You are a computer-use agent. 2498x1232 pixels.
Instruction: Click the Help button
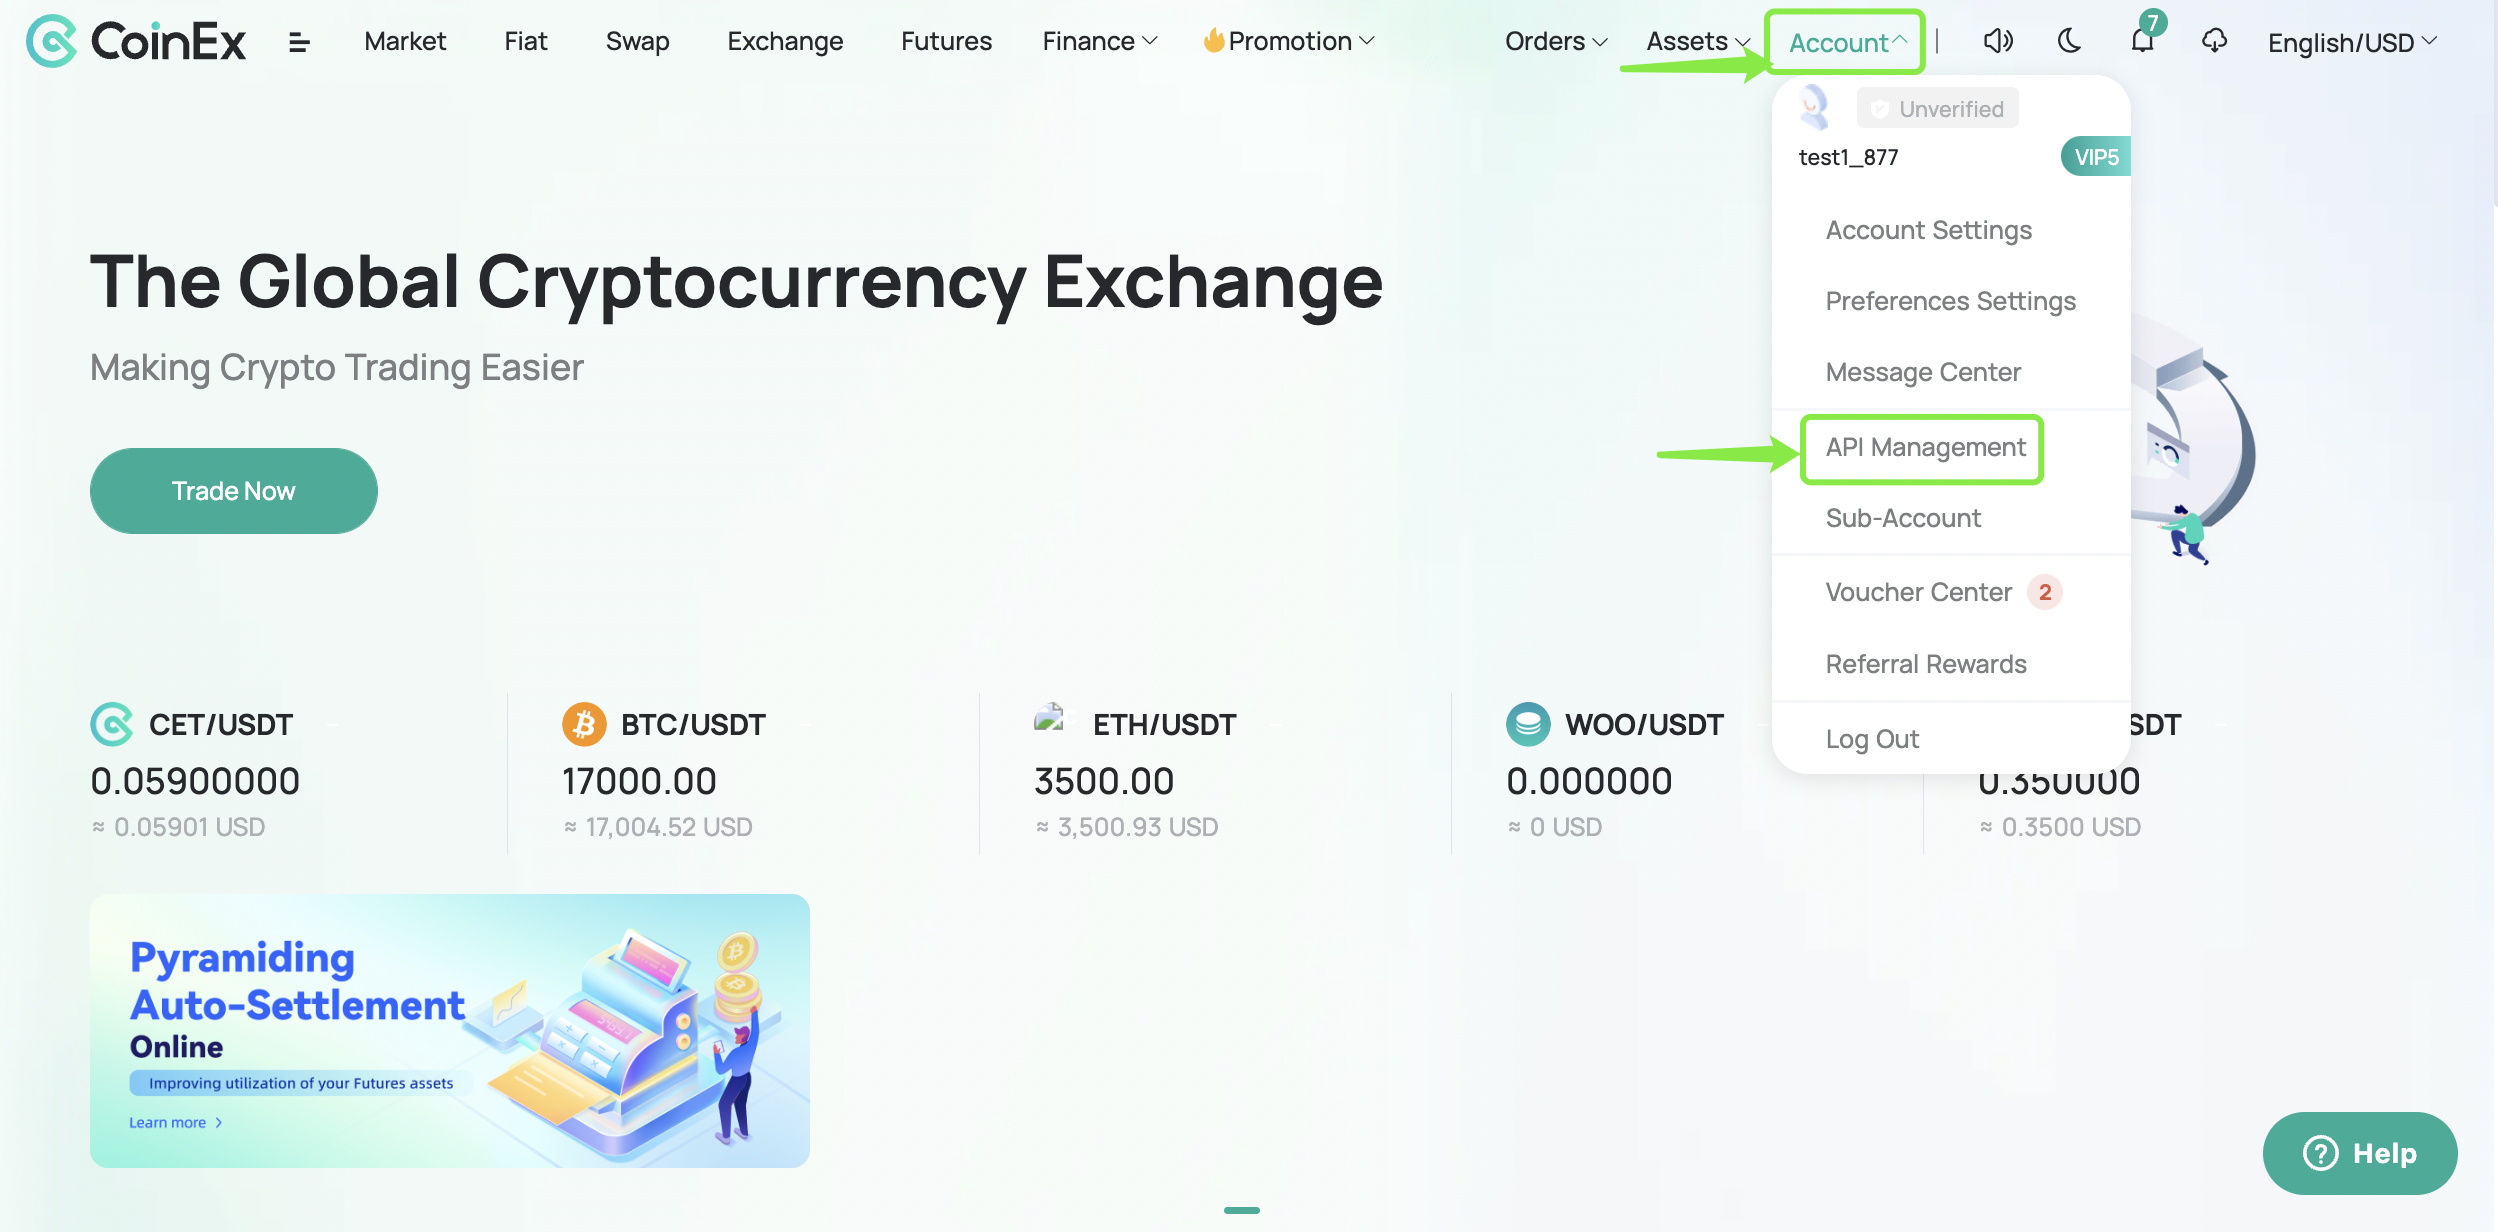[x=2359, y=1153]
